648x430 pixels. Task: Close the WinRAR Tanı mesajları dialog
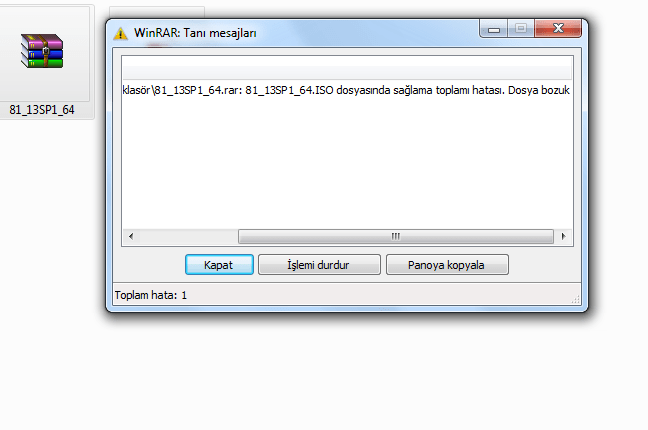coord(558,29)
